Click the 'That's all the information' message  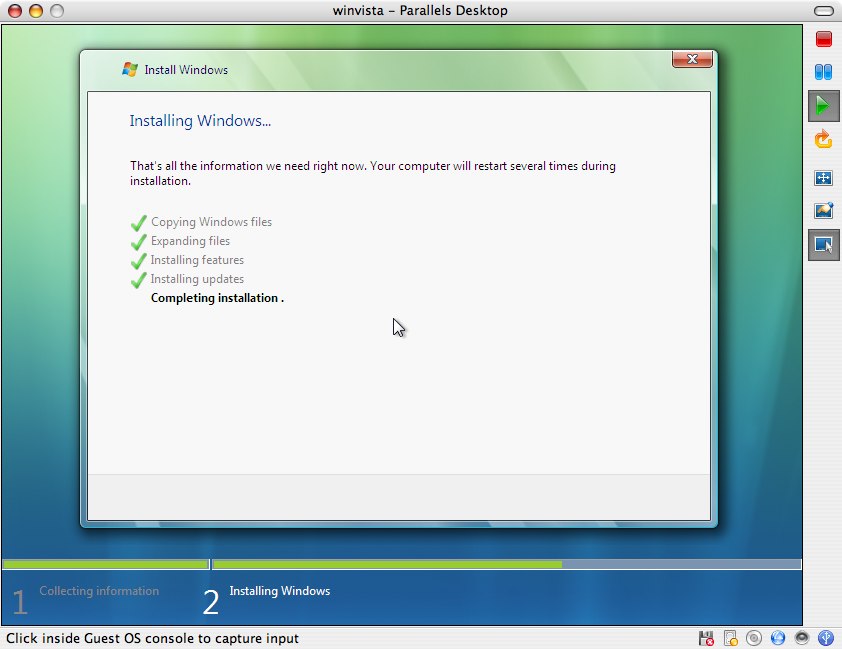tap(373, 173)
